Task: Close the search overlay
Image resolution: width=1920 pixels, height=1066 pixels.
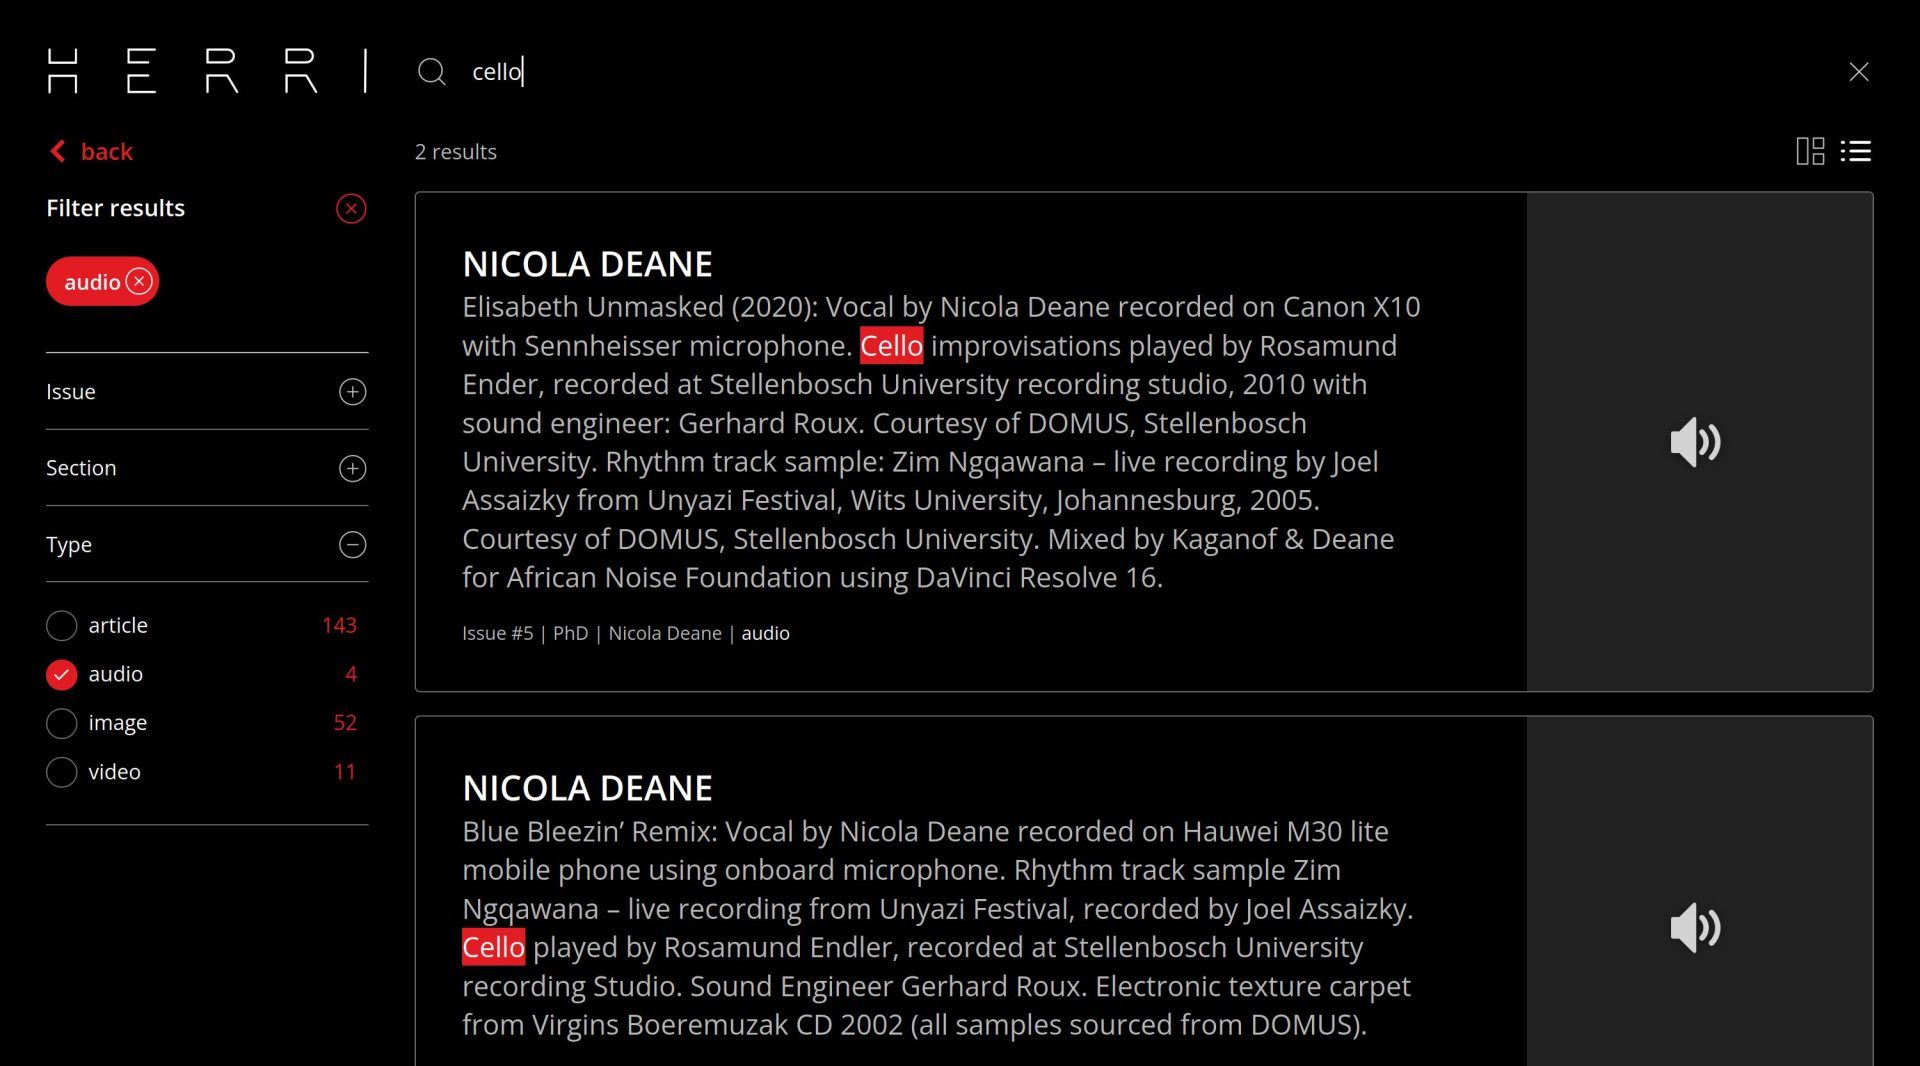Action: coord(1858,72)
